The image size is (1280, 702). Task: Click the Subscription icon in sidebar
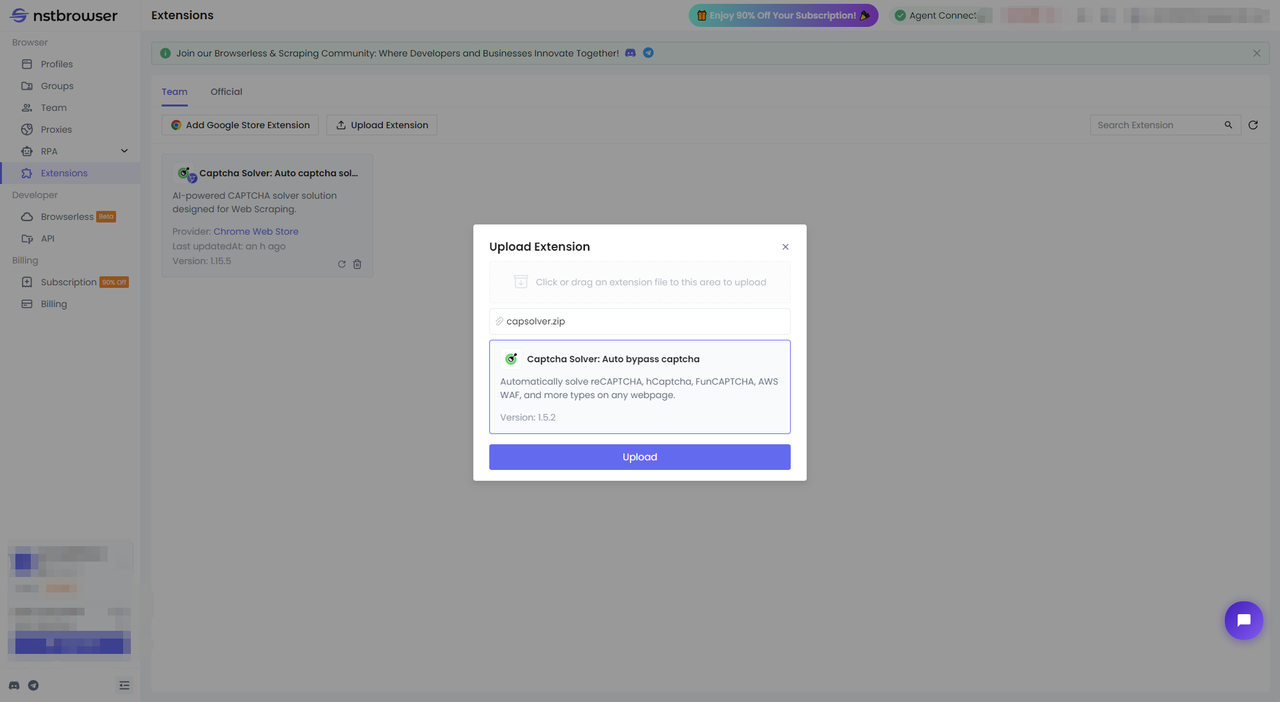27,282
